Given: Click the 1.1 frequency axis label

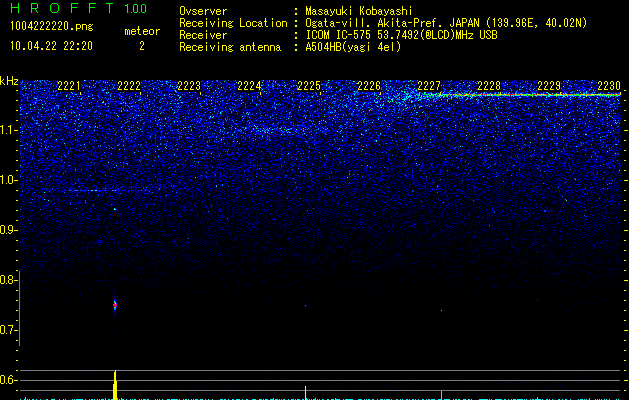Looking at the screenshot, I should point(7,130).
